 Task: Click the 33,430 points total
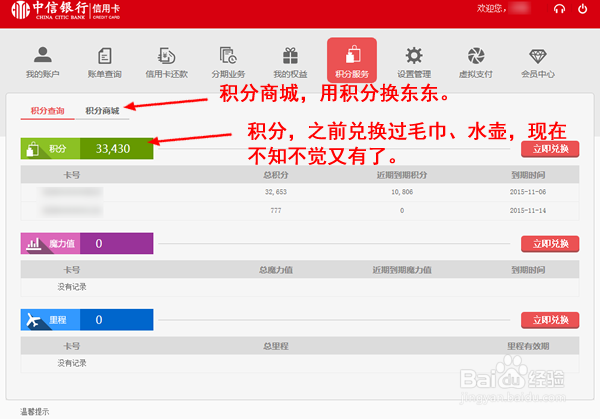(x=113, y=148)
